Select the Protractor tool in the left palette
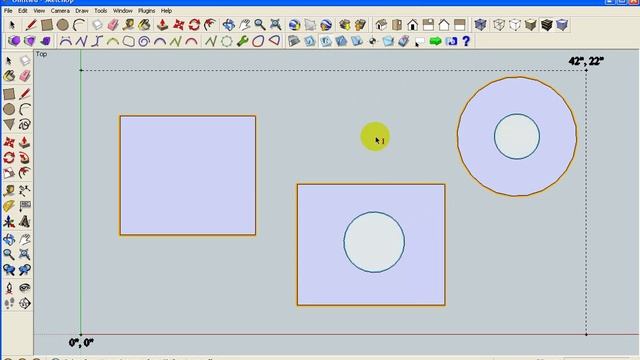Image resolution: width=640 pixels, height=360 pixels. tap(9, 206)
